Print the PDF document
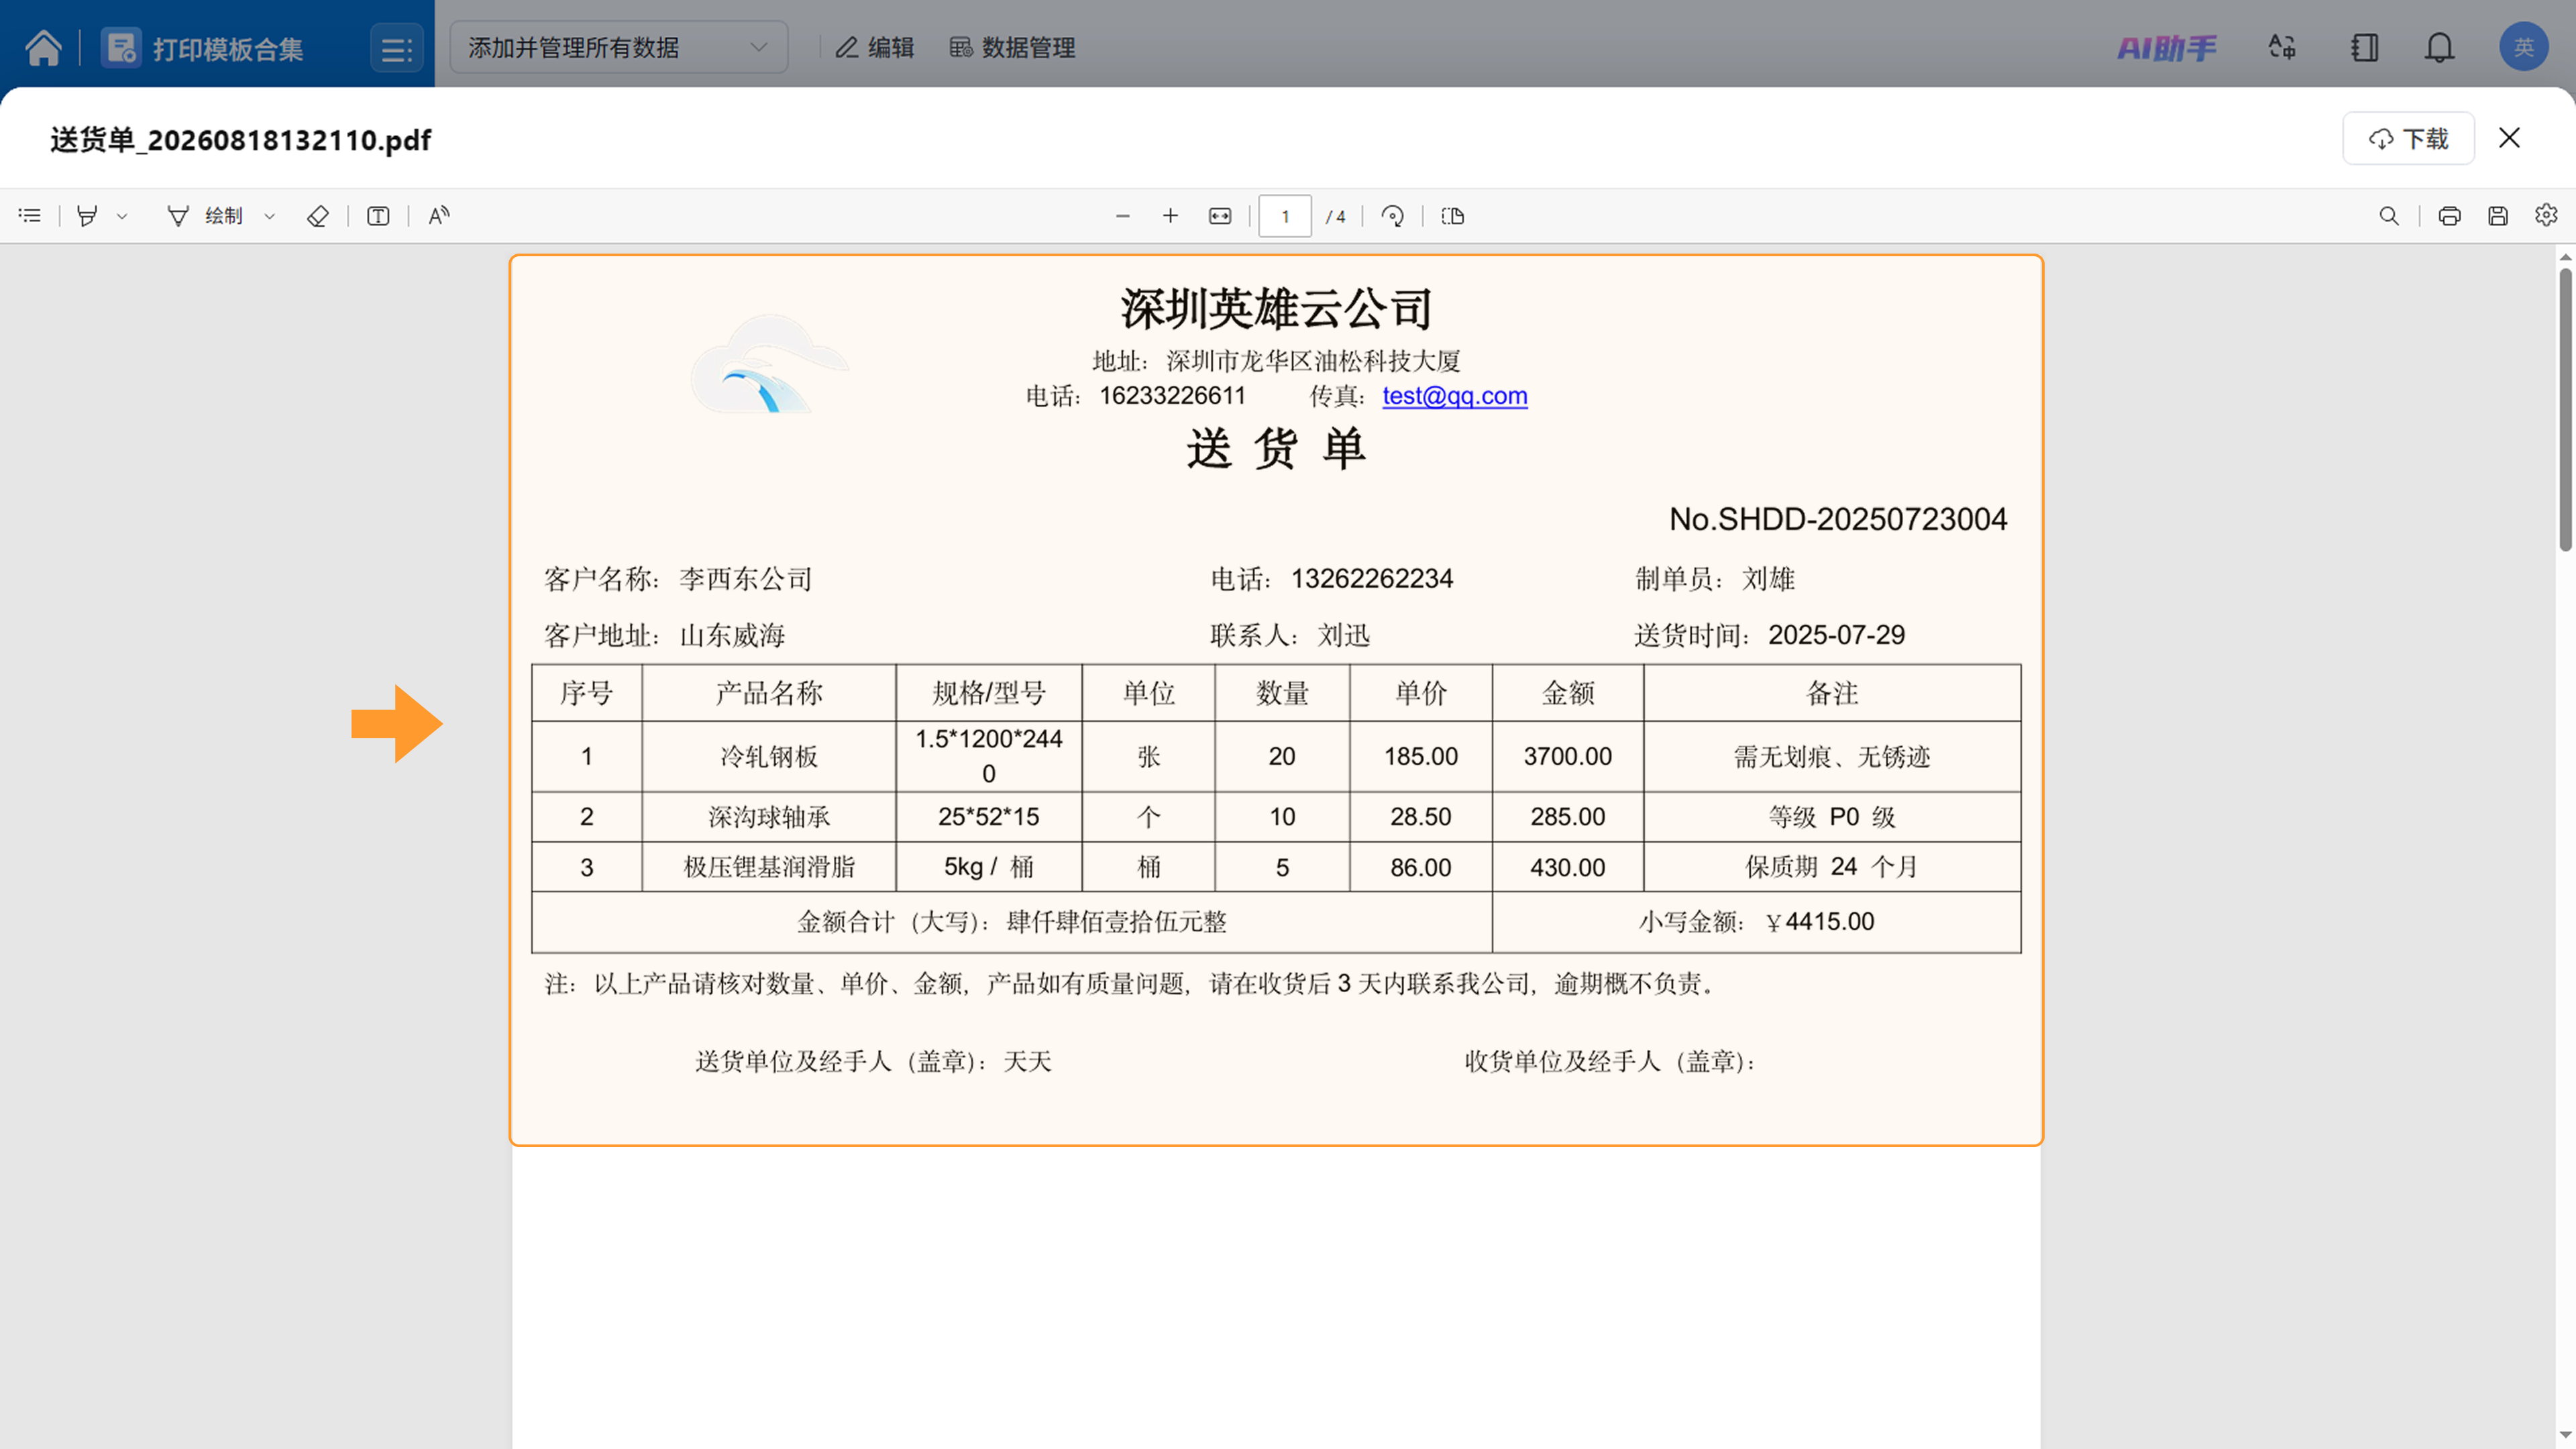Image resolution: width=2576 pixels, height=1449 pixels. coord(2449,216)
